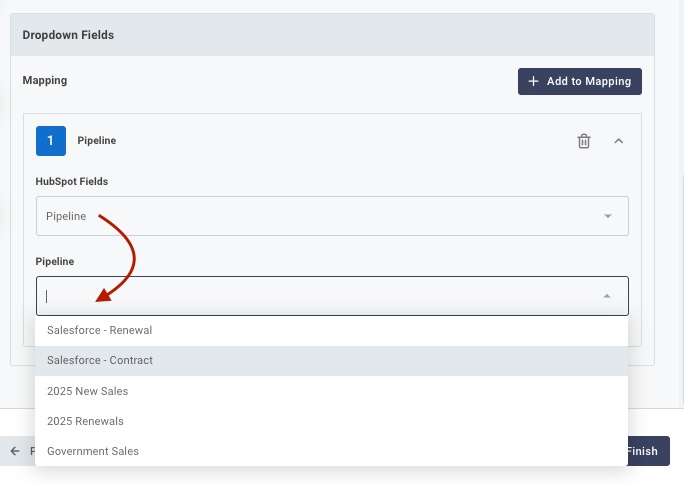This screenshot has height=485, width=684.
Task: Click the plus icon on Add to Mapping
Action: click(533, 81)
